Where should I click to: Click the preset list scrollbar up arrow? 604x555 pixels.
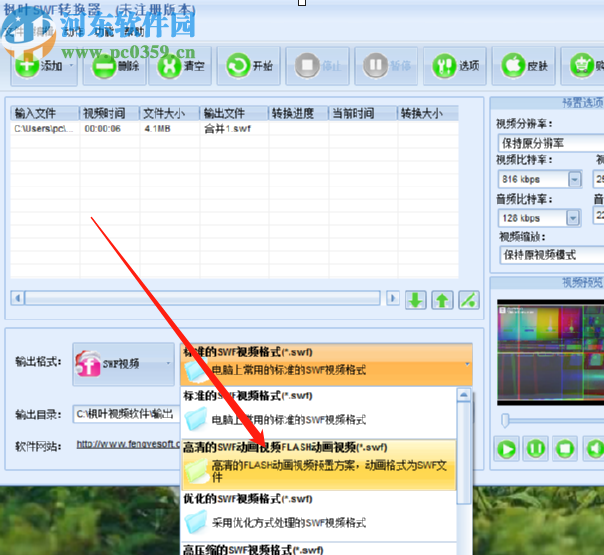point(463,395)
